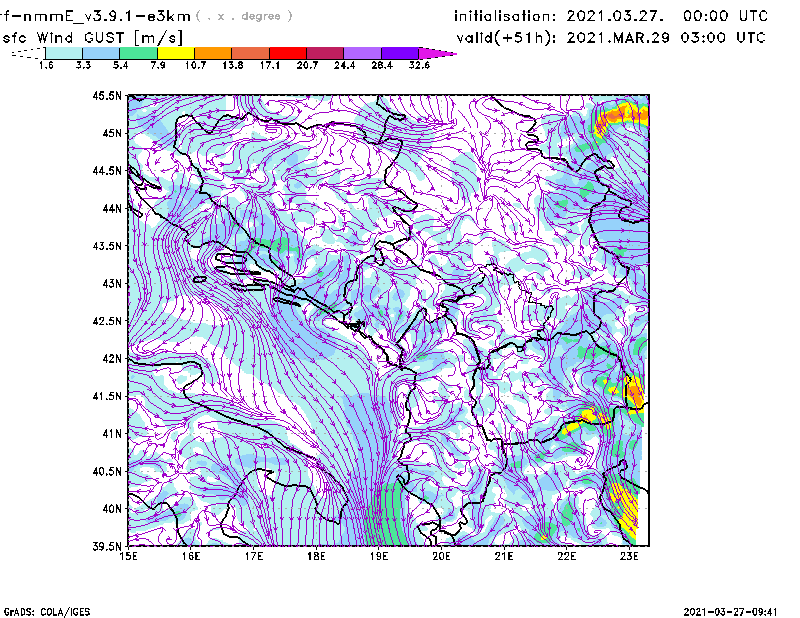Click the 19E longitude label
This screenshot has height=618, width=800.
pyautogui.click(x=379, y=556)
